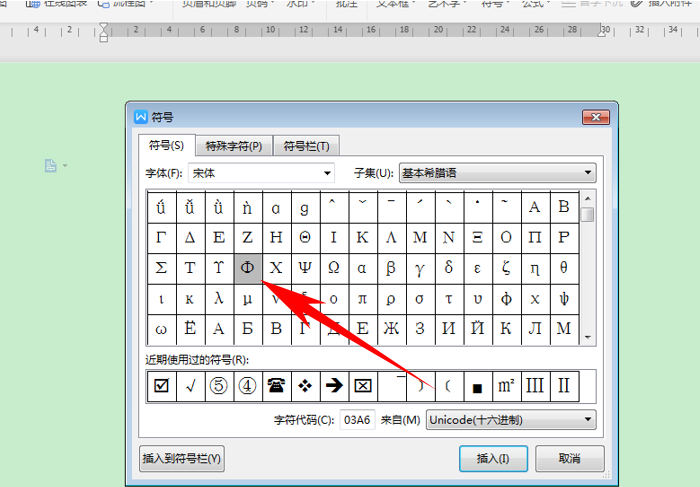700x487 pixels.
Task: Click the lowercase pi π symbol
Action: point(362,299)
